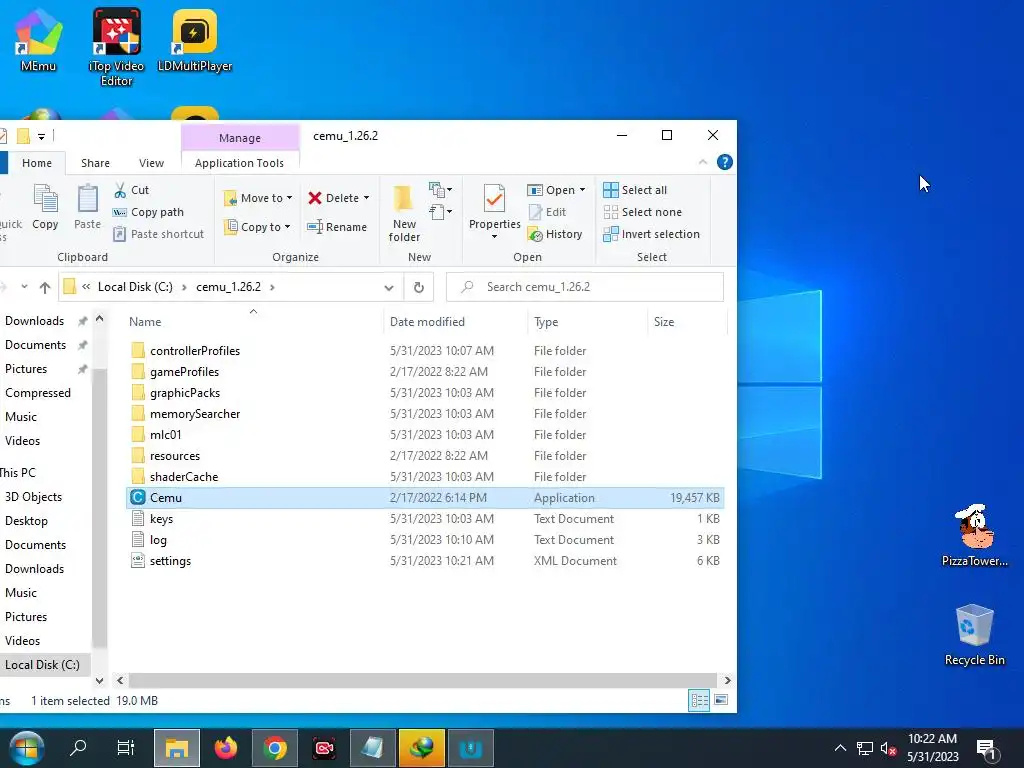Switch to large icons view in status bar
Image resolution: width=1024 pixels, height=768 pixels.
tap(721, 700)
